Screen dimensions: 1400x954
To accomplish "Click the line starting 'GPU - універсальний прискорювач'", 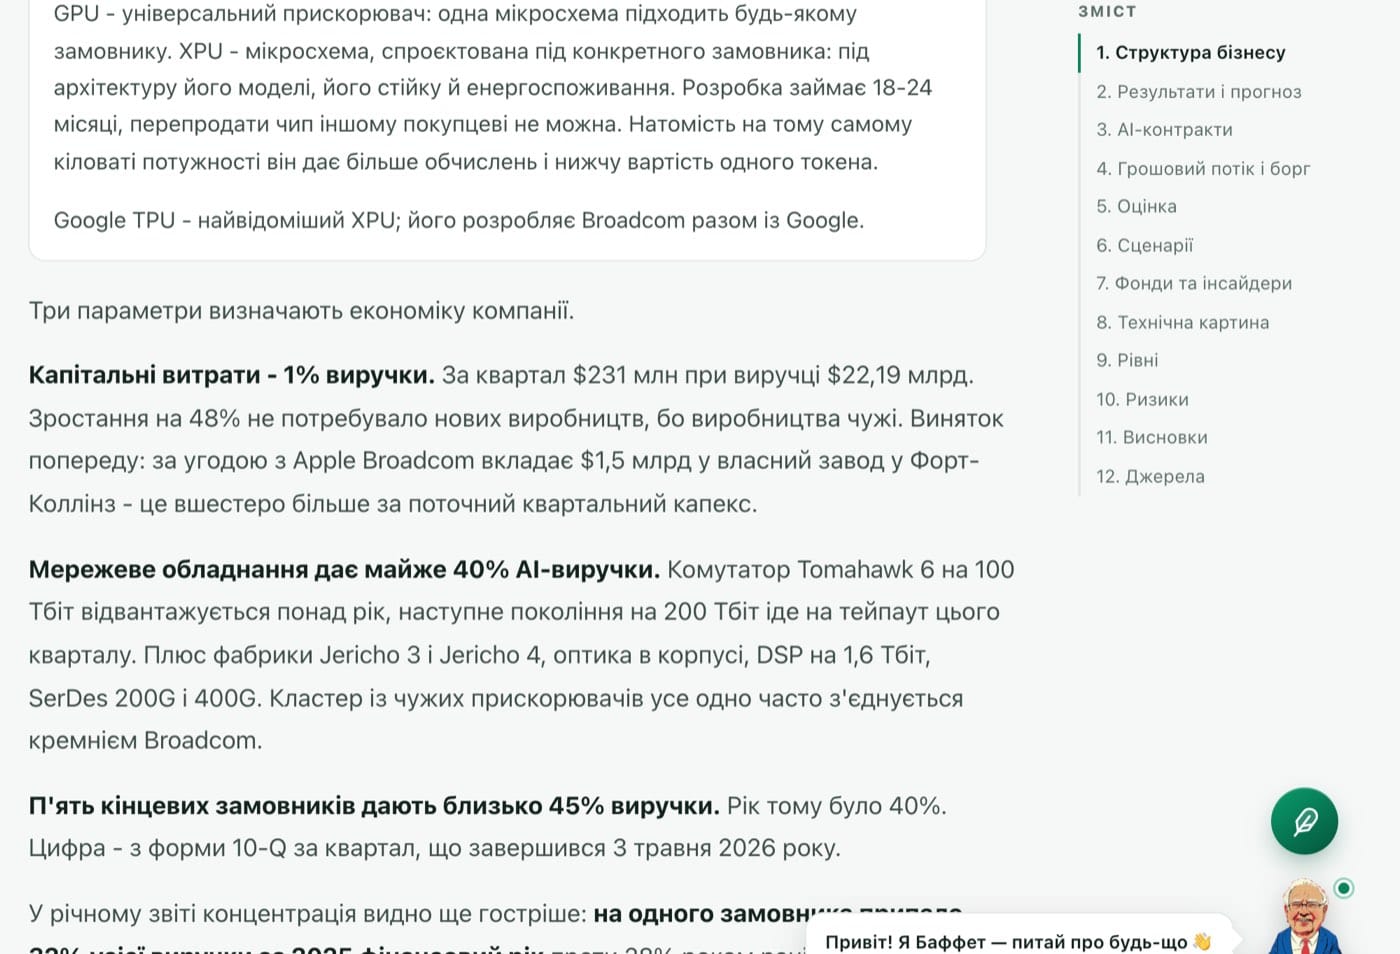I will pos(455,14).
